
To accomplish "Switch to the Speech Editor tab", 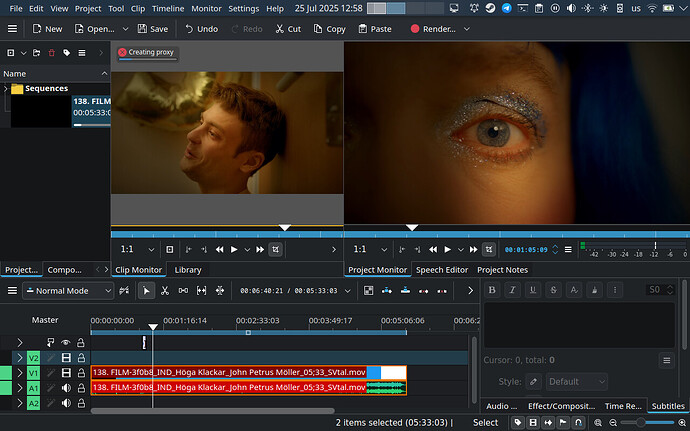I will click(441, 270).
